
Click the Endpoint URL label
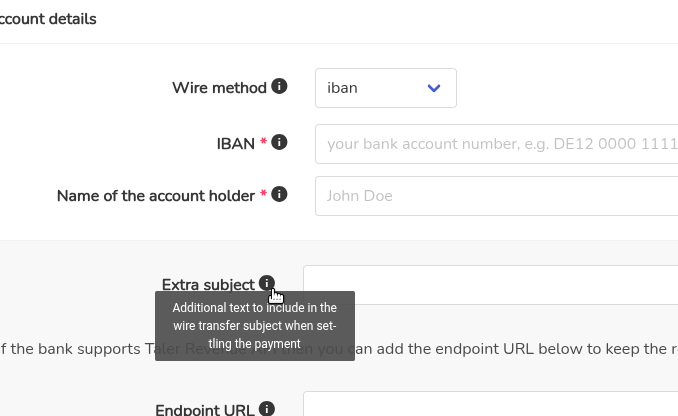pos(205,410)
